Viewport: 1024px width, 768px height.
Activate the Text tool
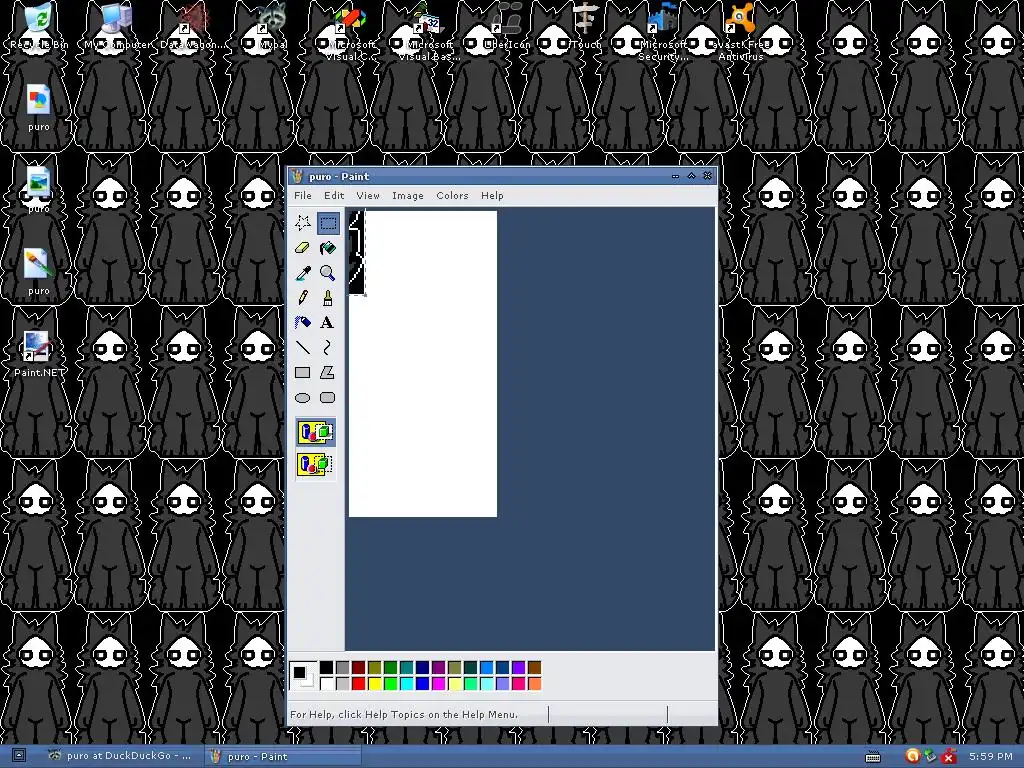(328, 323)
